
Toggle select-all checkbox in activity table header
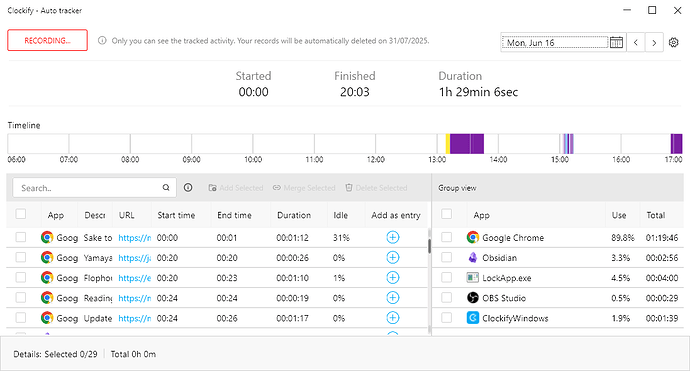[21, 214]
